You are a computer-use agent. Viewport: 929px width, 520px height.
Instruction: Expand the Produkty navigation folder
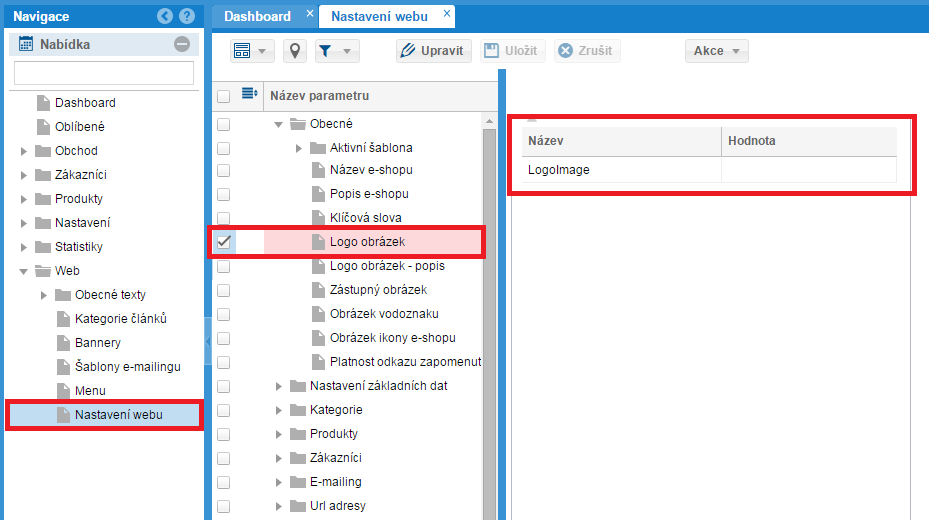24,199
